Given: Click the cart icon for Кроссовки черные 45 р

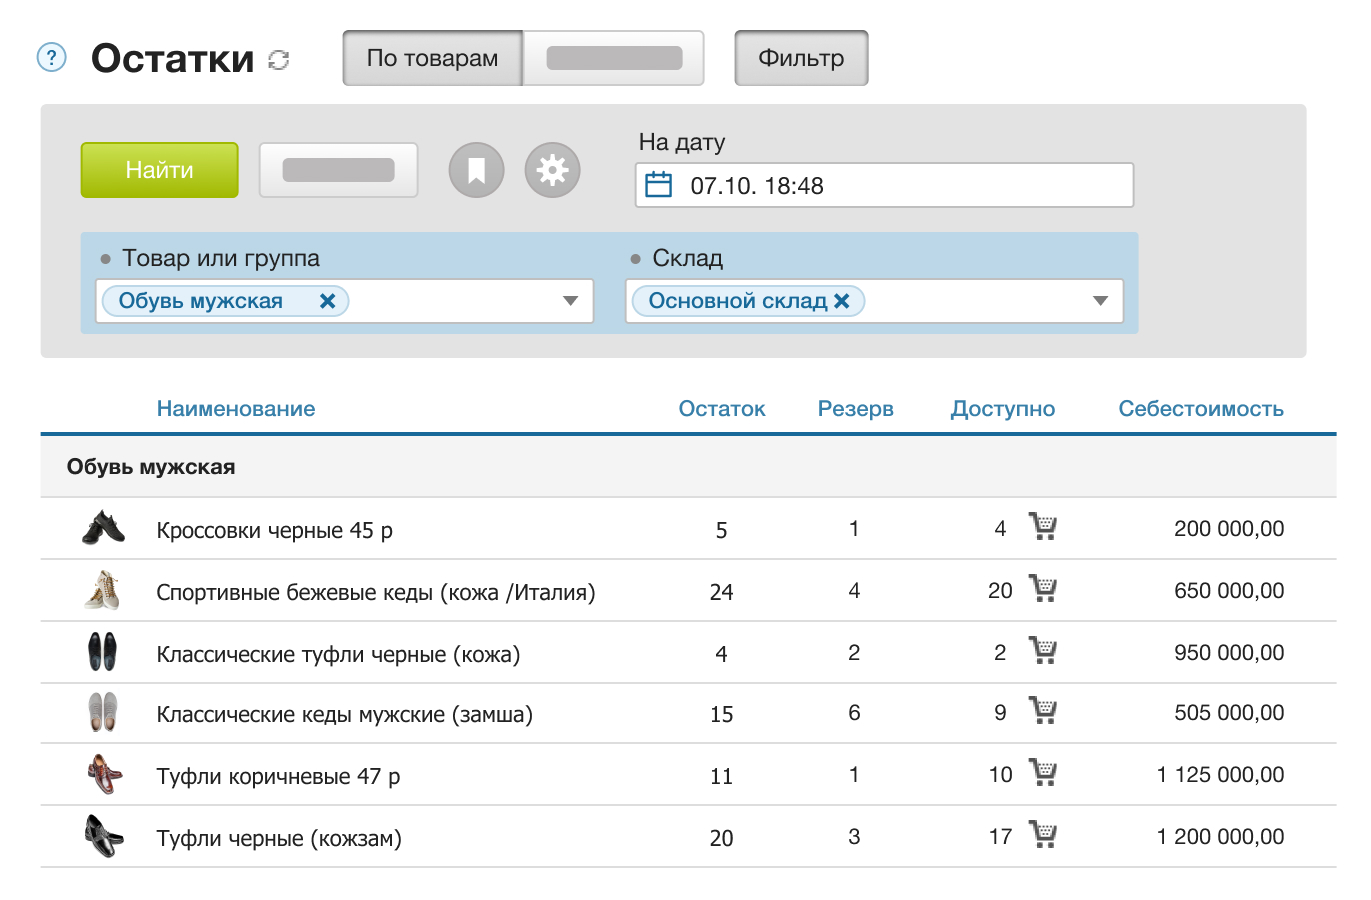Looking at the screenshot, I should [1043, 526].
